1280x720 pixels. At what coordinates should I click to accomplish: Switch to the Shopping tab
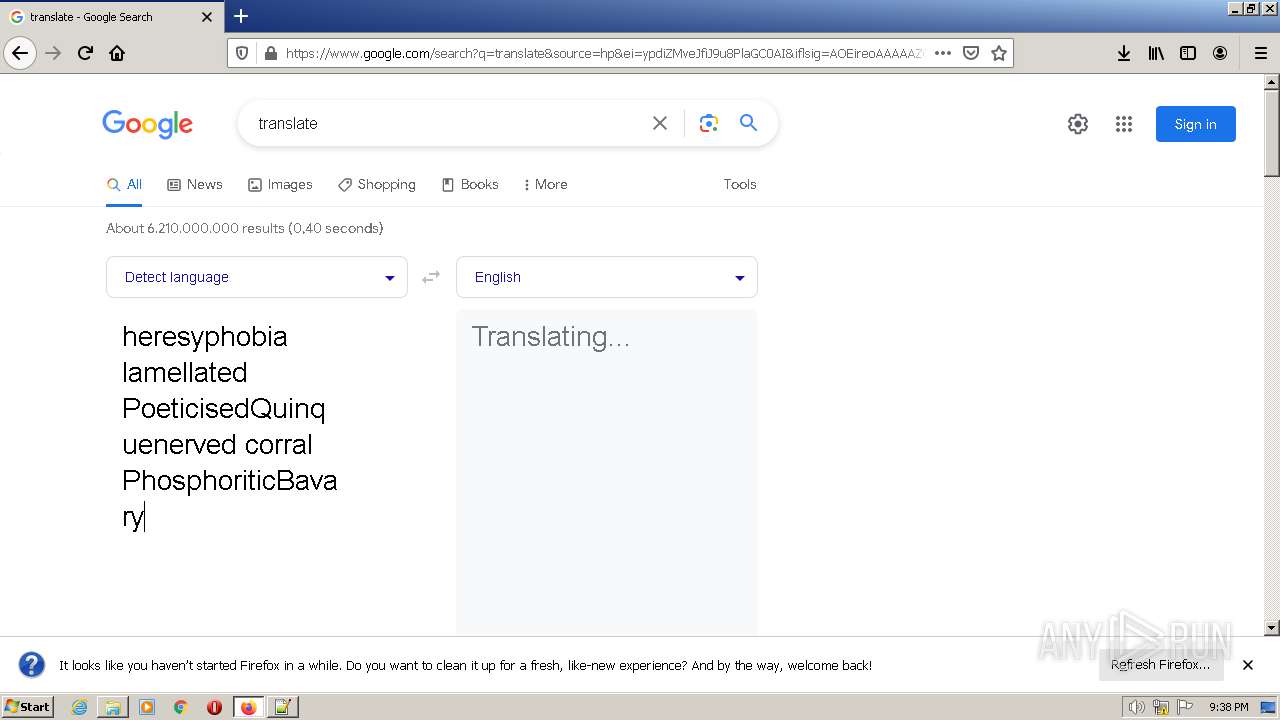tap(377, 184)
